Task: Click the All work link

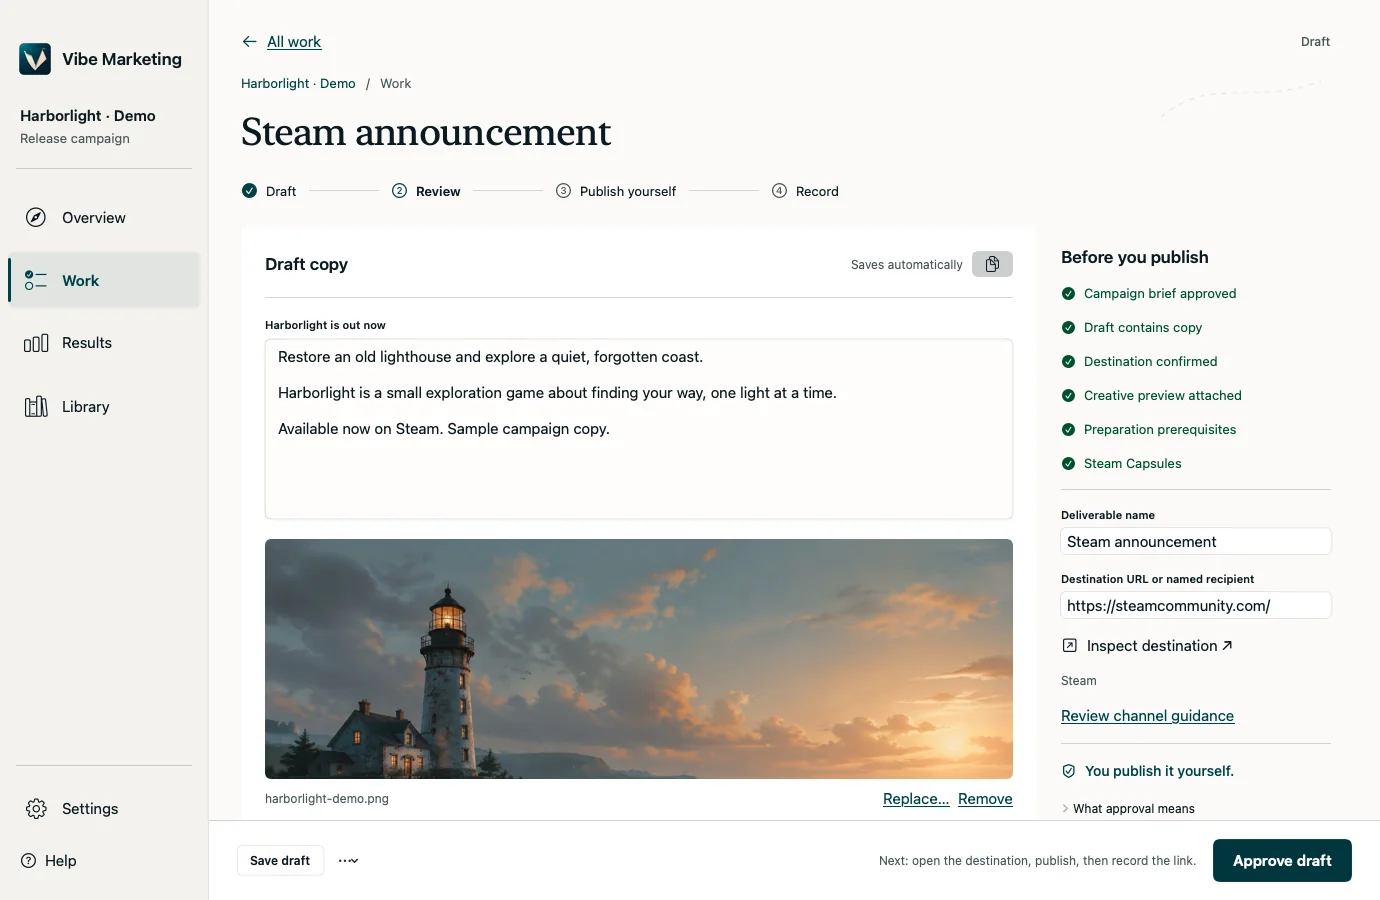Action: pos(294,41)
